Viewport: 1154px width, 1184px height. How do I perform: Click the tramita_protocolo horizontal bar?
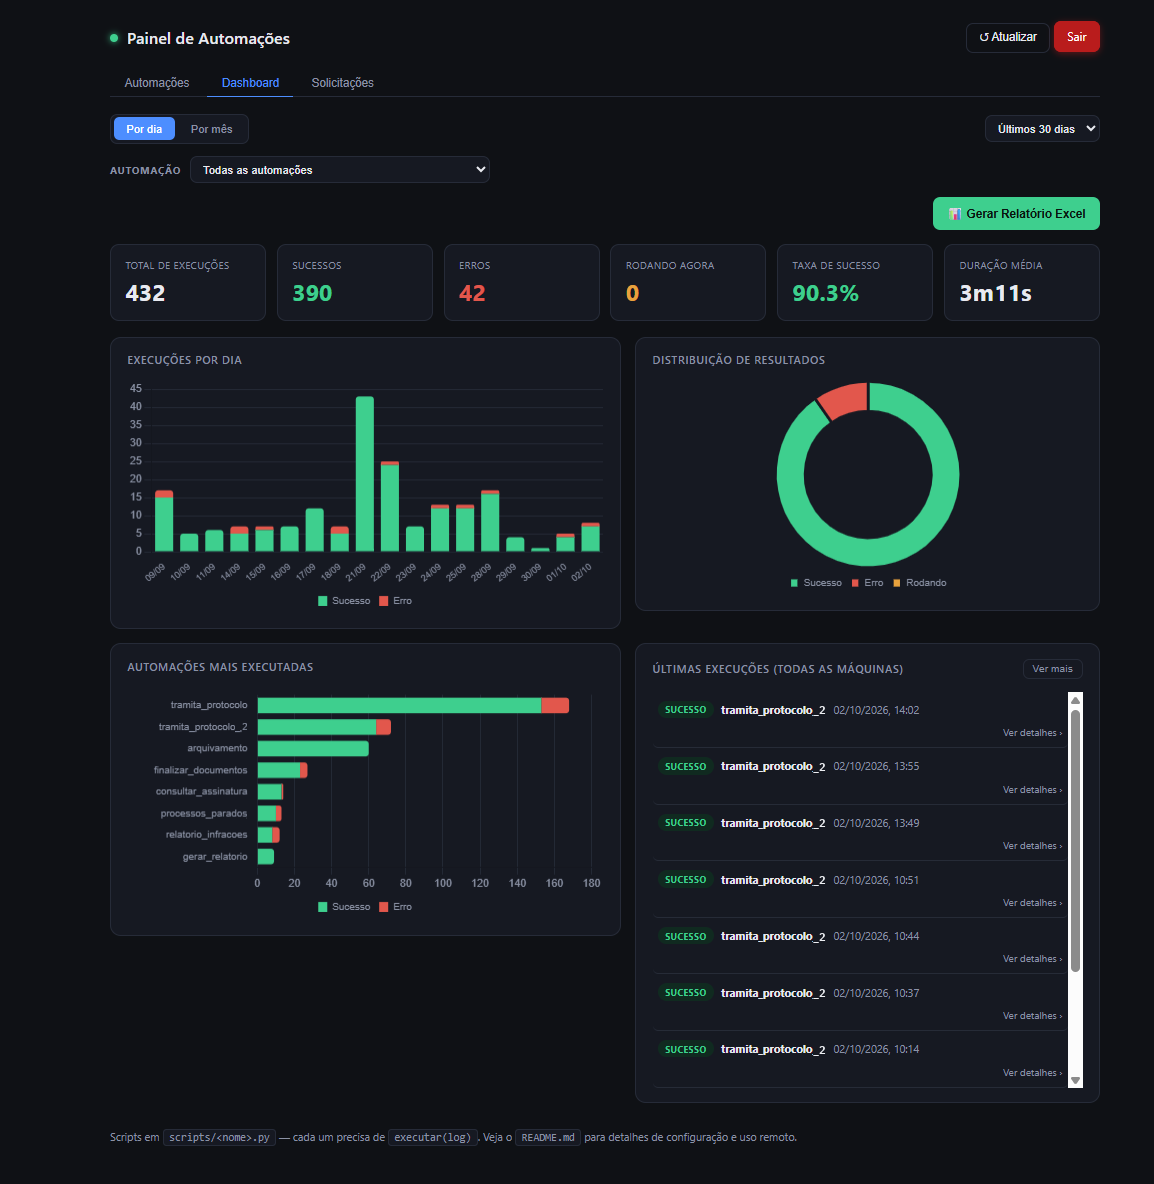412,705
